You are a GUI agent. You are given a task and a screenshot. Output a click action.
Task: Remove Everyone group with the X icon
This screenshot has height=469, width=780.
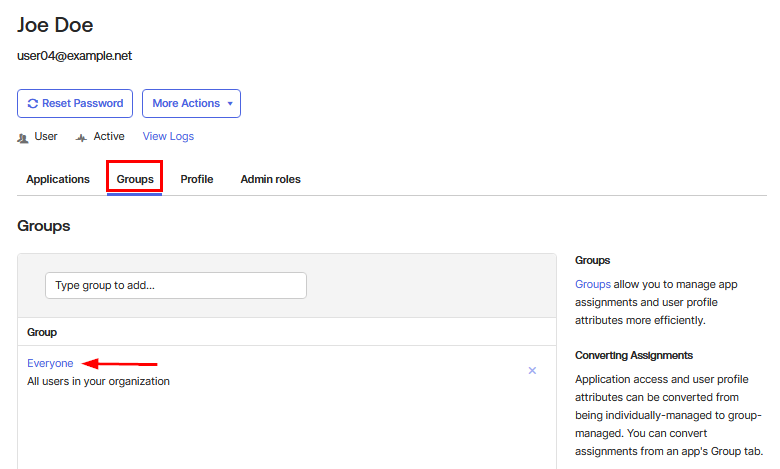(x=532, y=370)
